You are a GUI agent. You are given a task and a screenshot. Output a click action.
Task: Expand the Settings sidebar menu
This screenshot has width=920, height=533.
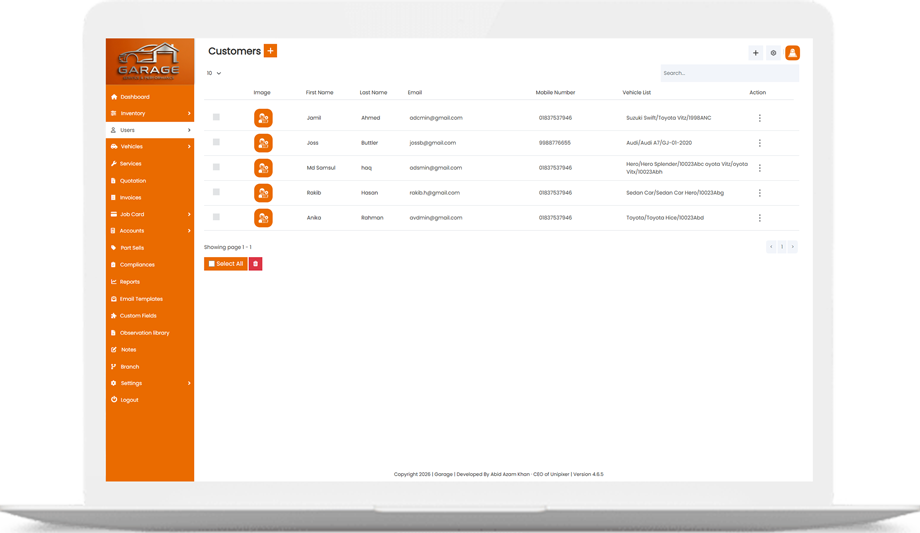click(x=150, y=383)
